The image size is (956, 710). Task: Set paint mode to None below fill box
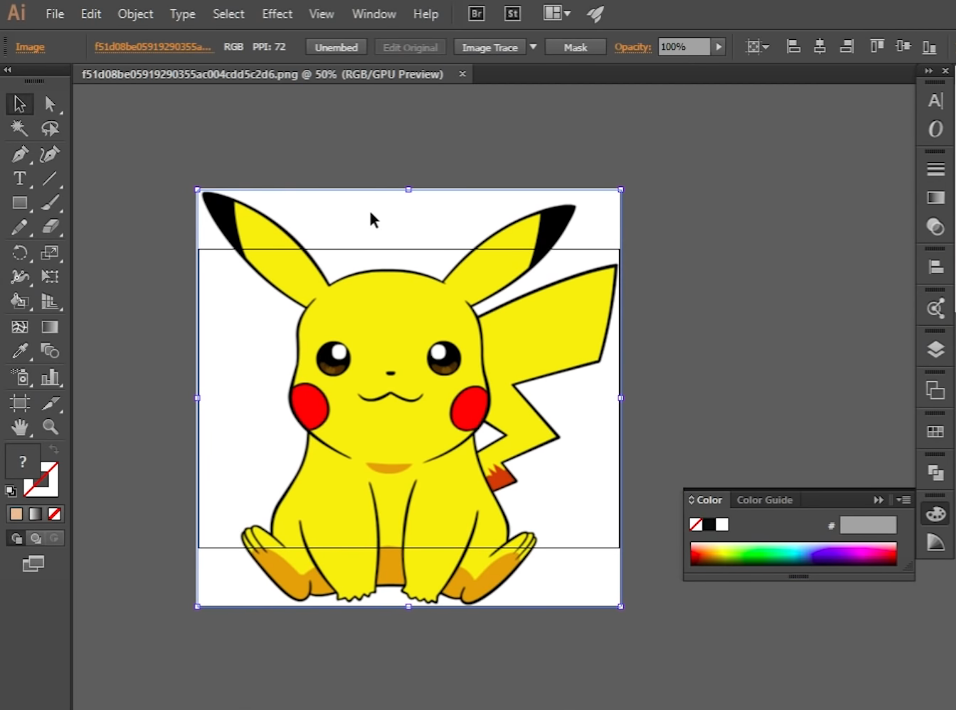click(x=54, y=514)
